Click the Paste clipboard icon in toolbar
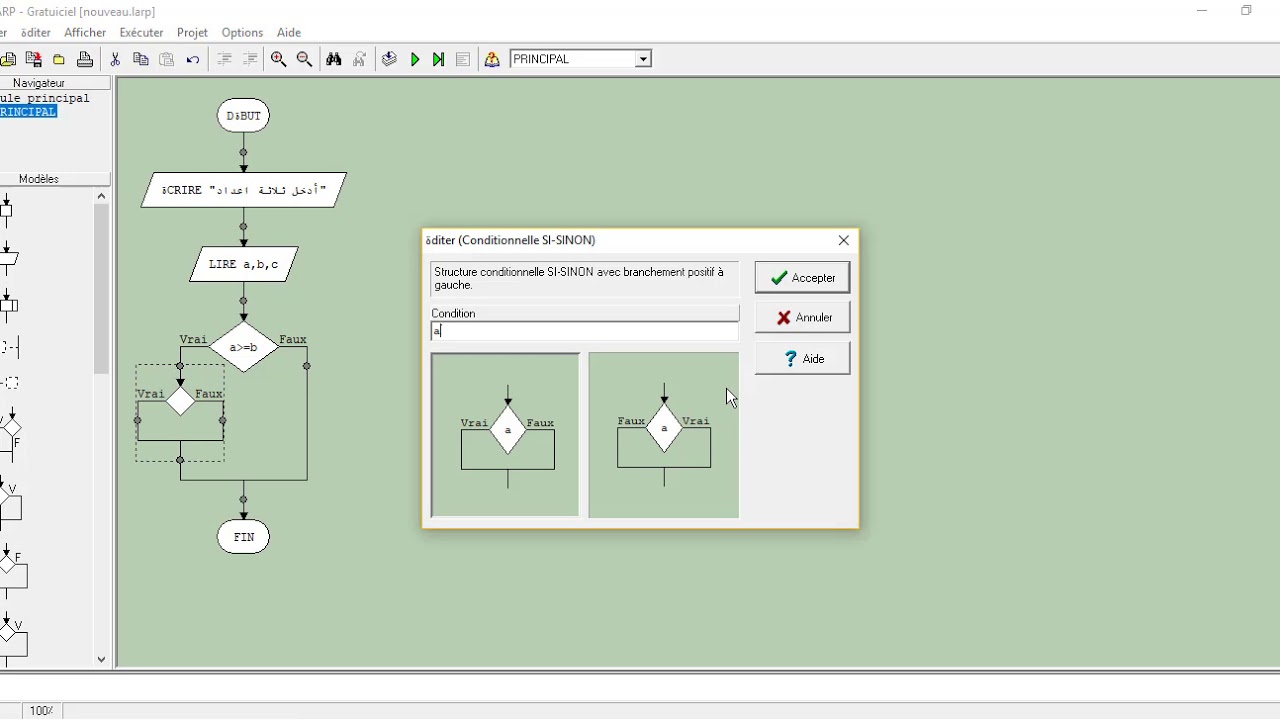 (x=167, y=59)
